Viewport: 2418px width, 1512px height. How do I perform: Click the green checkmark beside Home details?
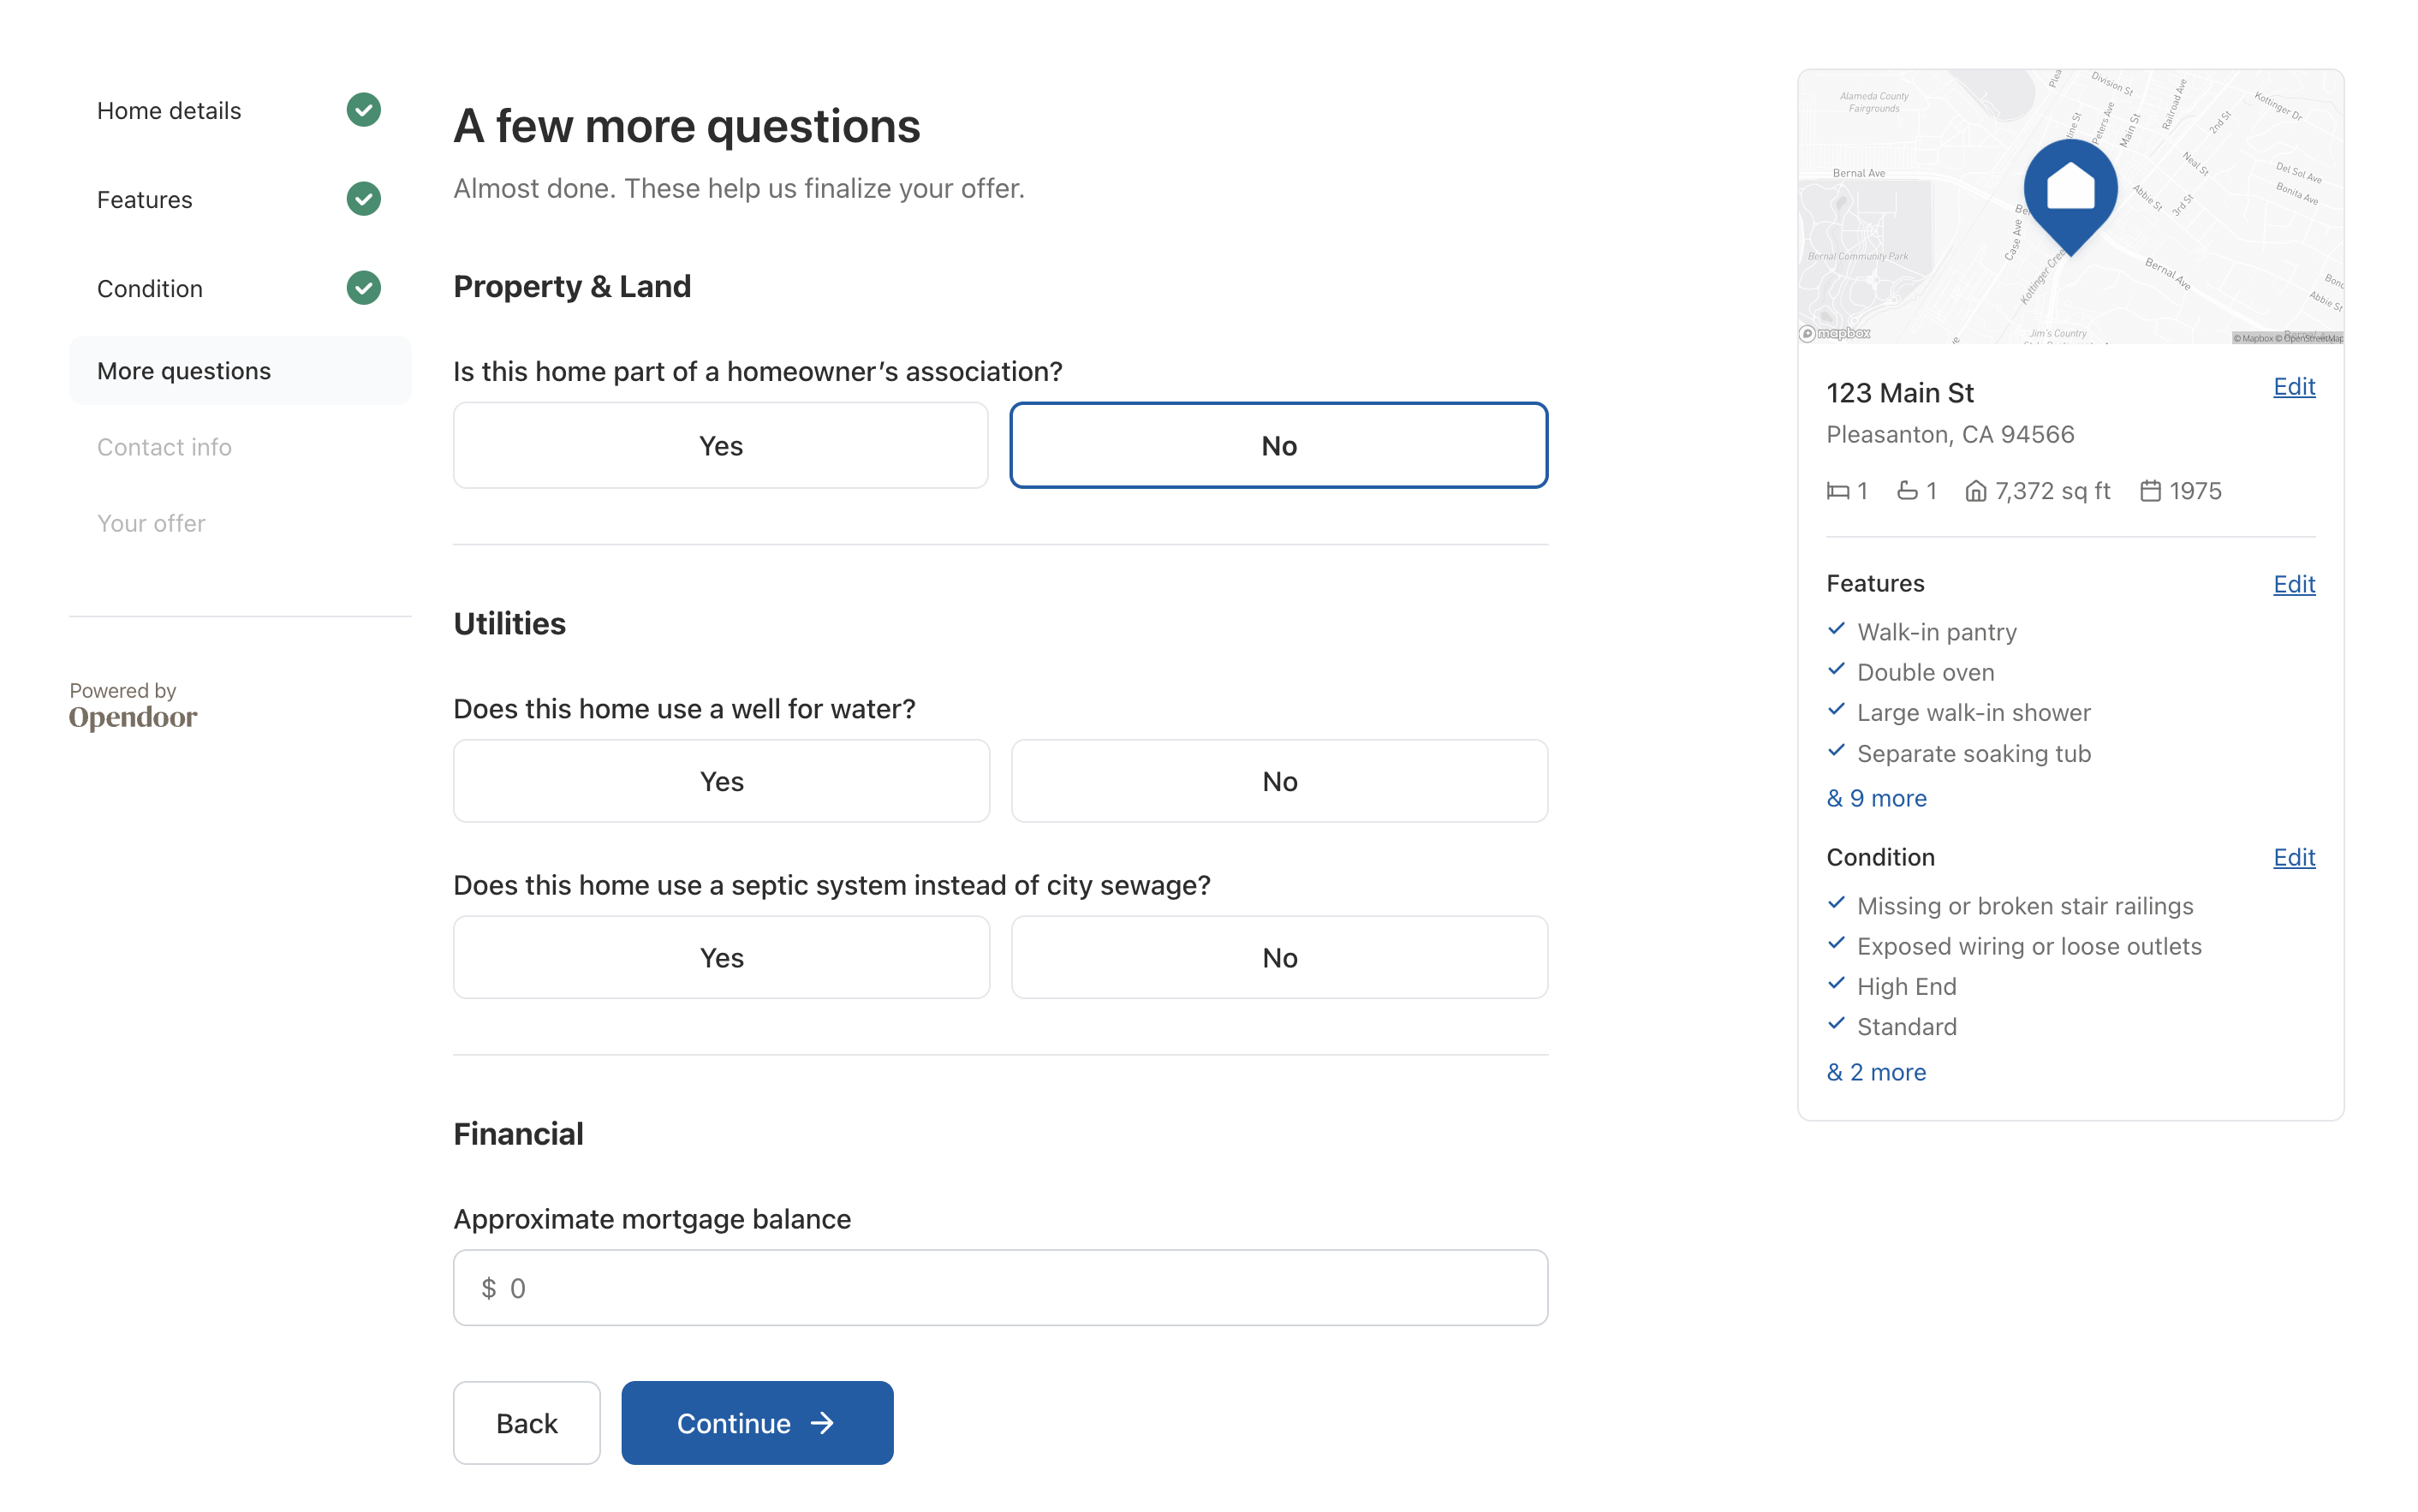pos(363,110)
